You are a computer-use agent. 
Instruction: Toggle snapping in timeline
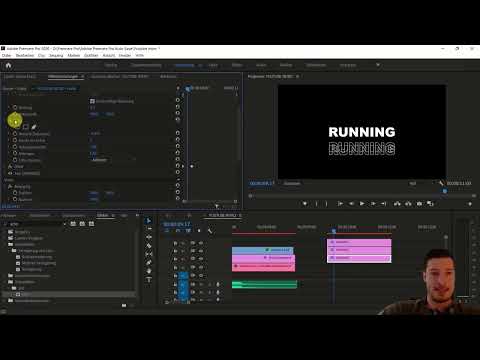[x=178, y=231]
